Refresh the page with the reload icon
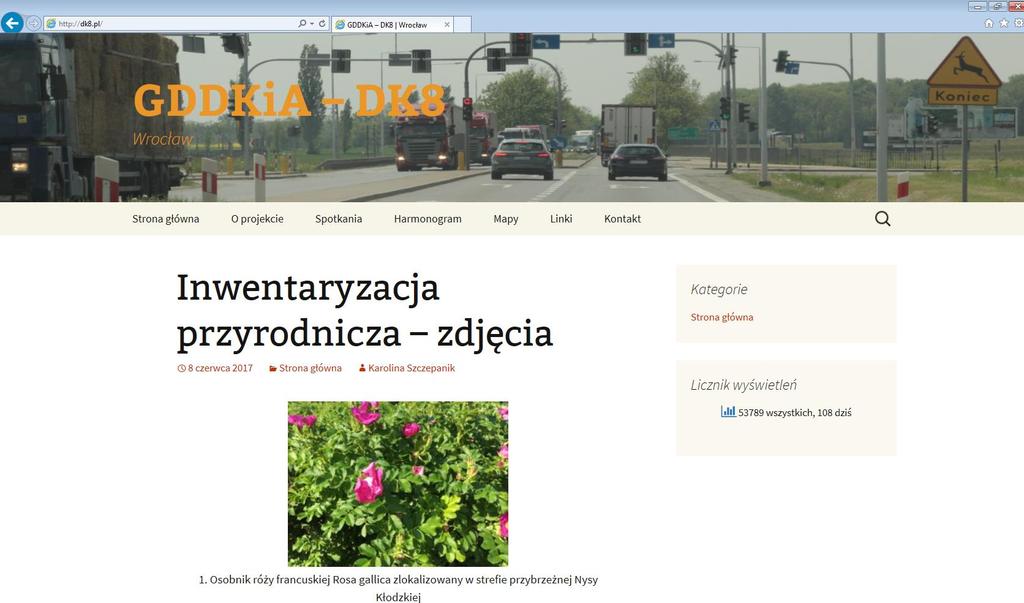1024x603 pixels. (x=322, y=24)
